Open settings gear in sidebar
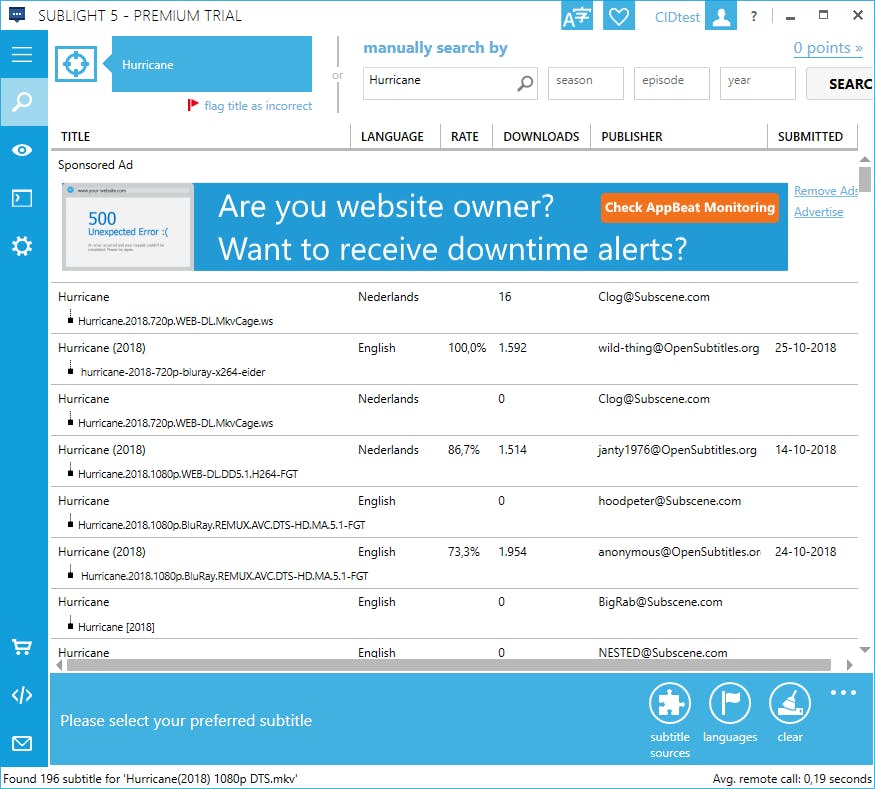Viewport: 875px width, 789px height. (22, 246)
